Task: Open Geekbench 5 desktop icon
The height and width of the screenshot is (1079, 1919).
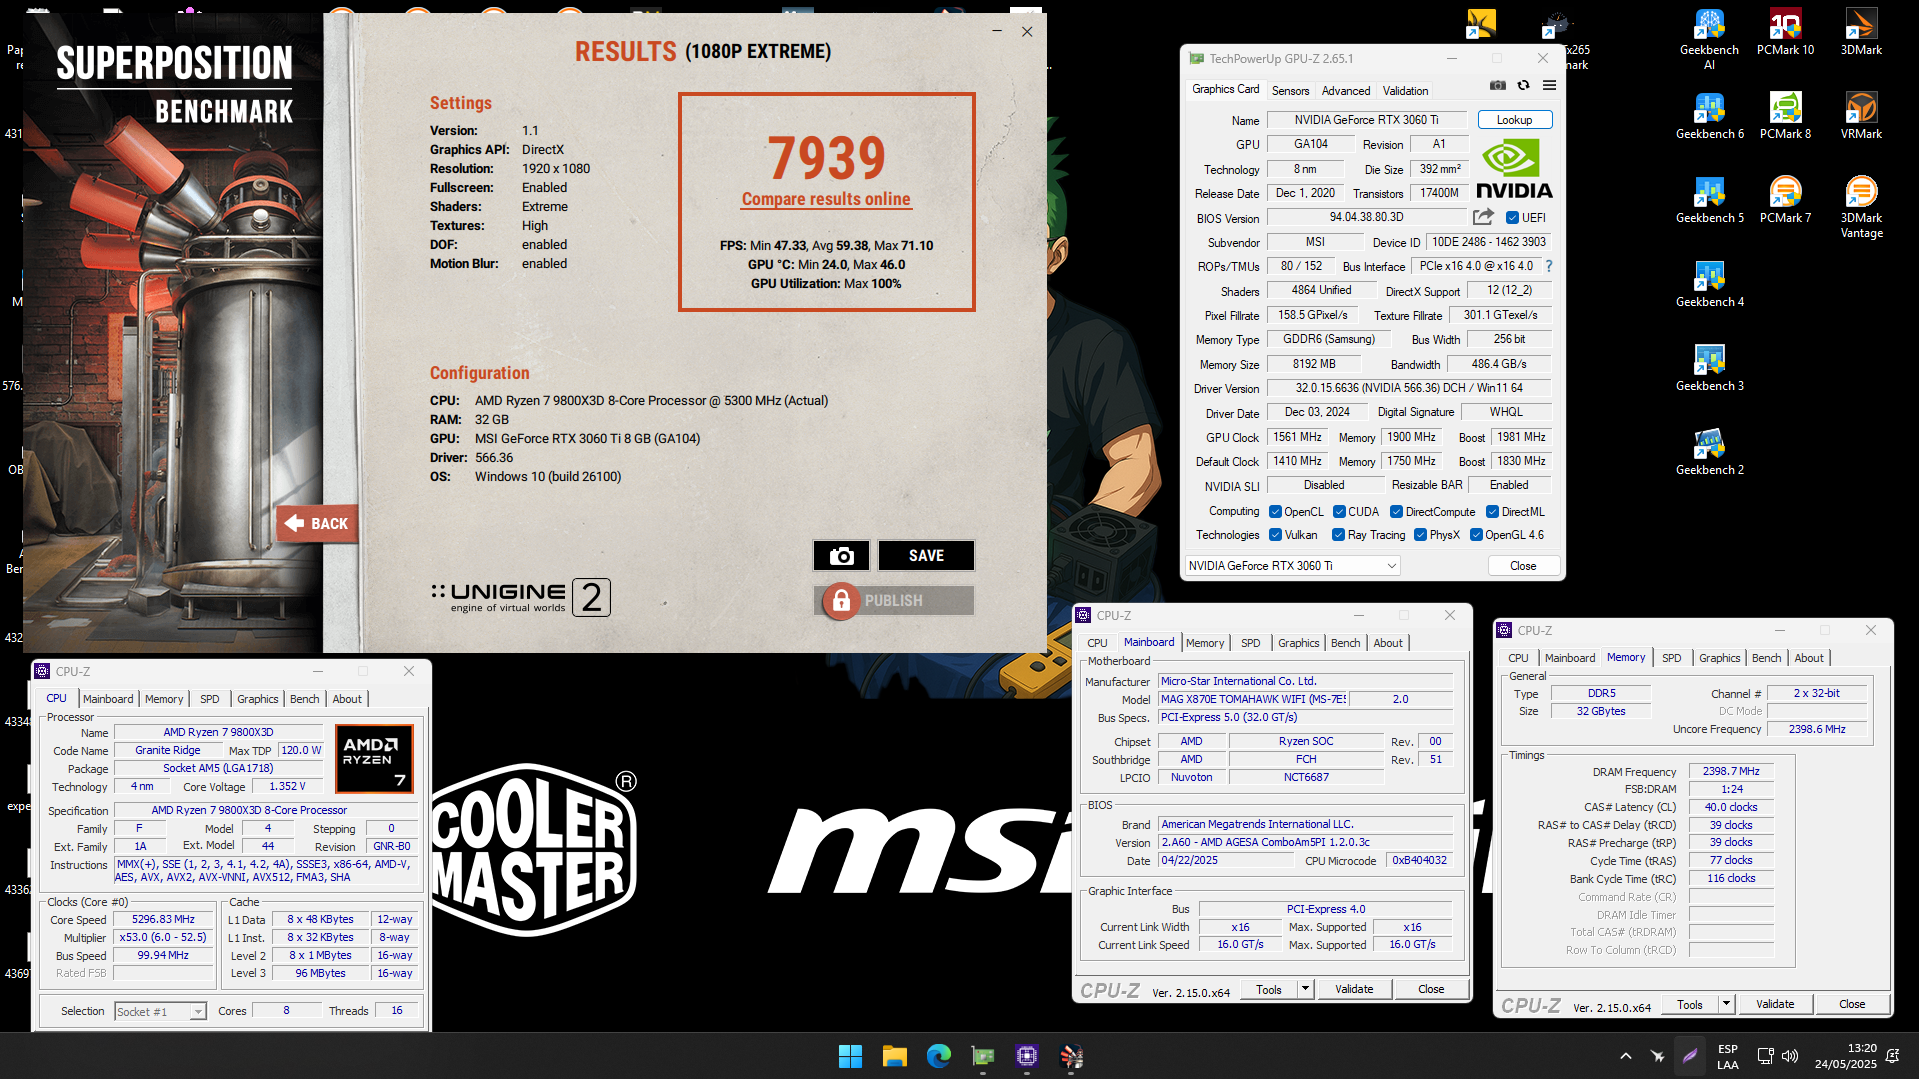Action: point(1709,200)
